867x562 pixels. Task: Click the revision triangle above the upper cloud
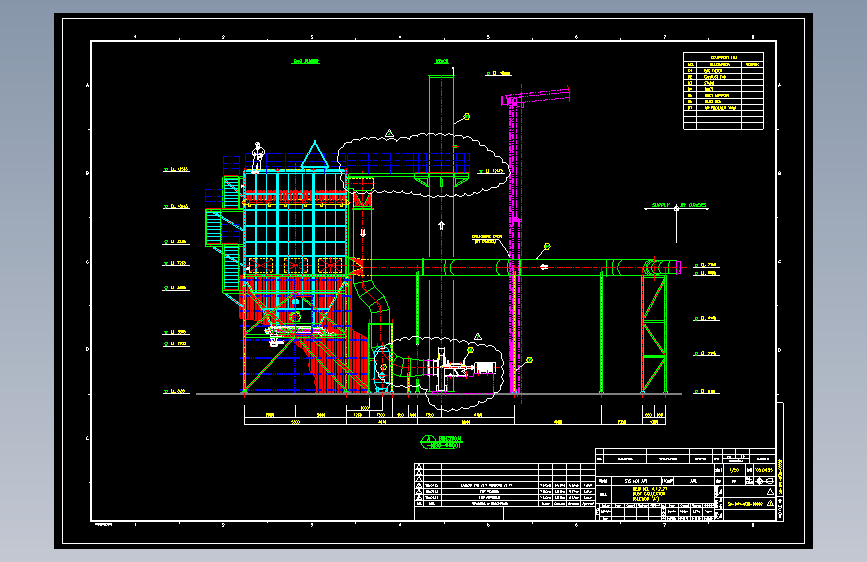tap(389, 133)
